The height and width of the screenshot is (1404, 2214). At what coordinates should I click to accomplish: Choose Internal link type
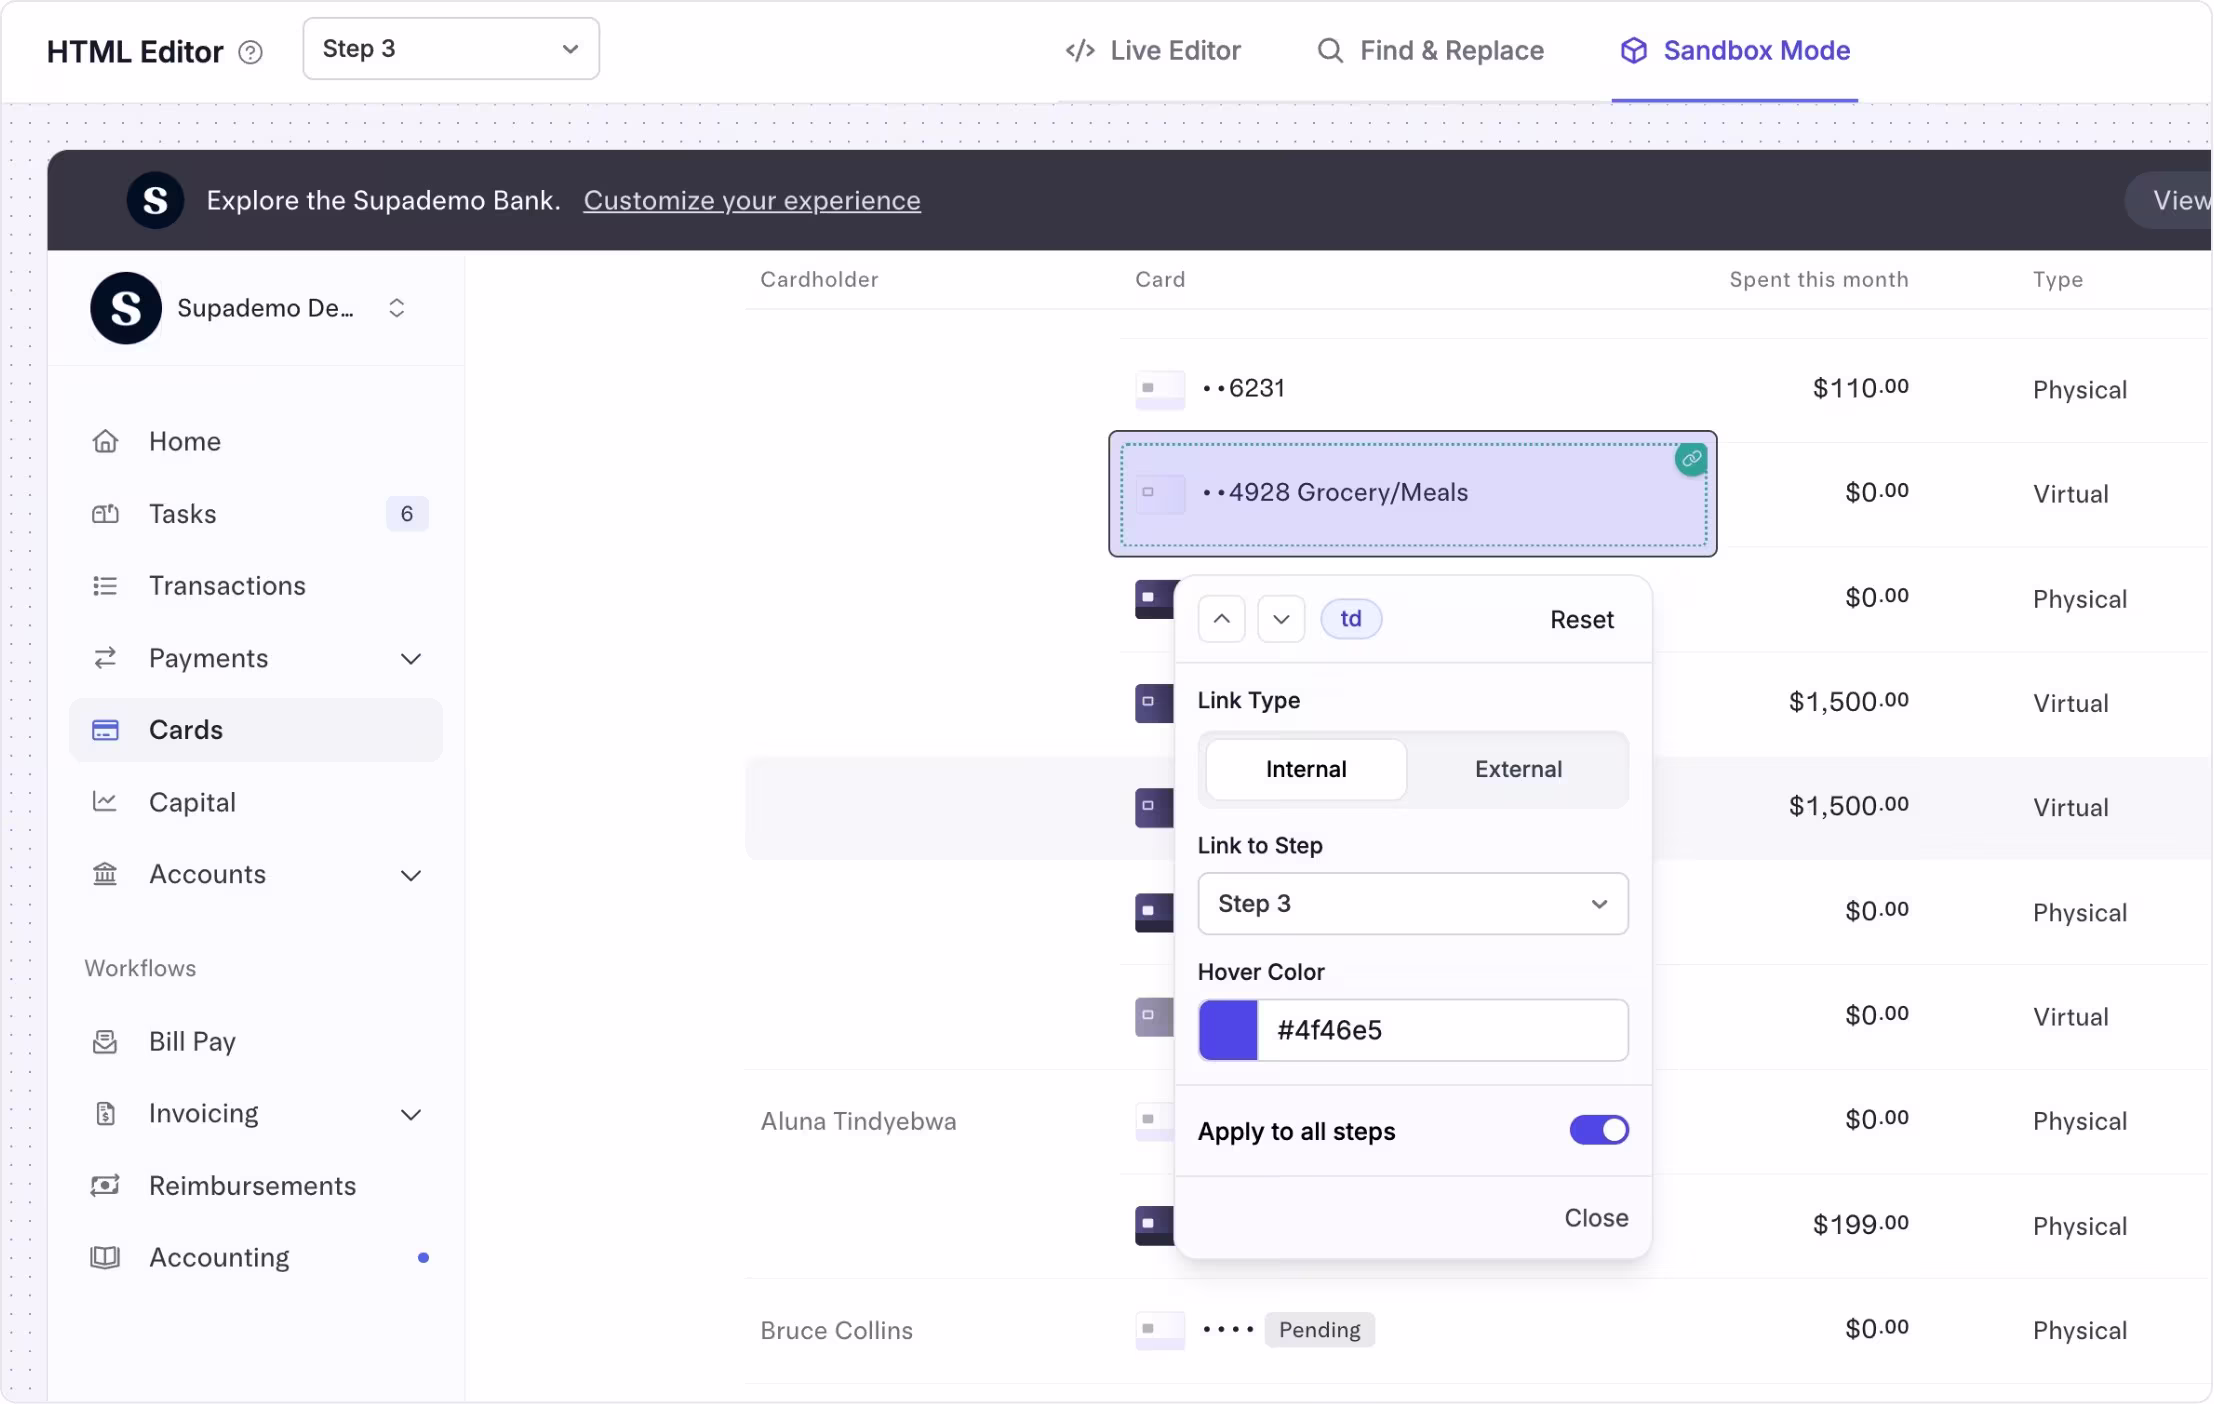[1305, 769]
